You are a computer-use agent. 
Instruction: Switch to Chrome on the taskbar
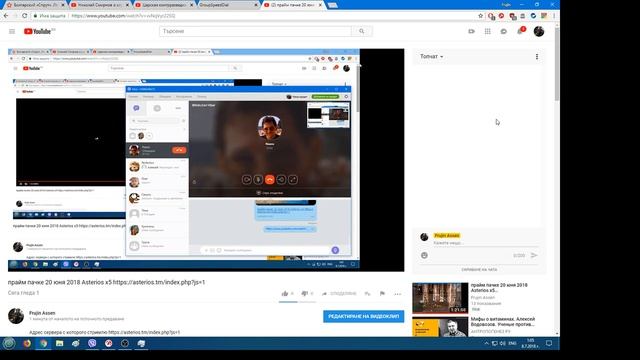click(x=43, y=343)
